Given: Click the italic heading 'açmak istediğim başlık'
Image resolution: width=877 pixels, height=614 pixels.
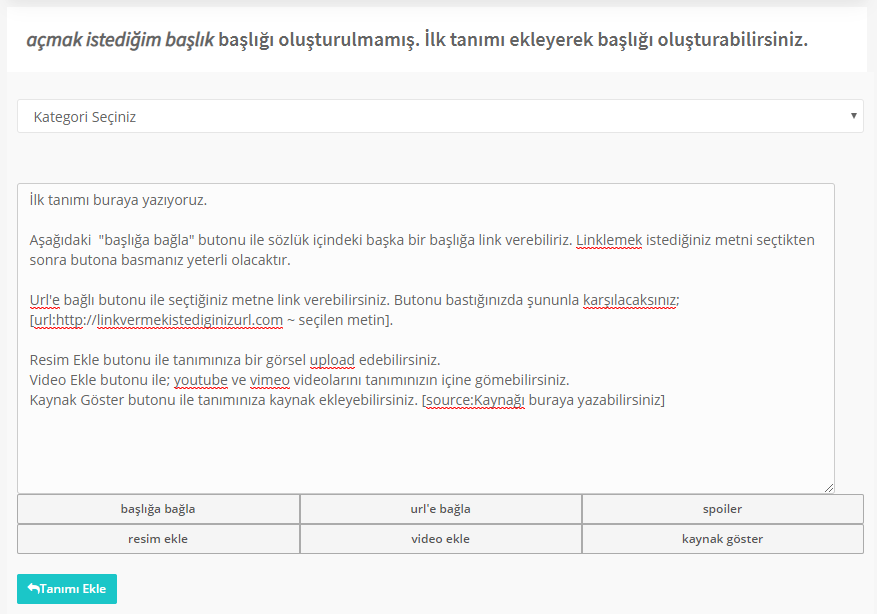Looking at the screenshot, I should tap(120, 40).
